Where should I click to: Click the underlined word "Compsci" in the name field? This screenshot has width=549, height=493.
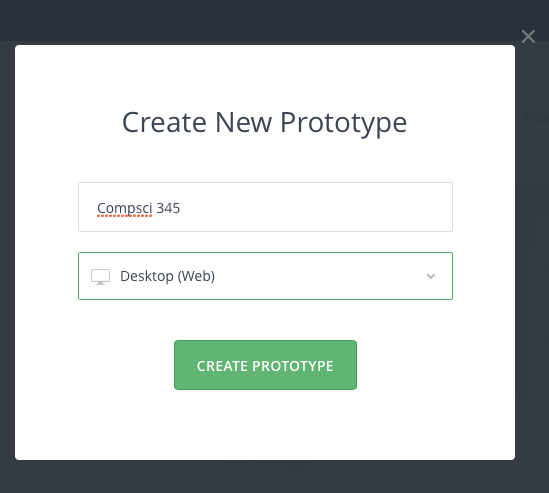[x=124, y=208]
